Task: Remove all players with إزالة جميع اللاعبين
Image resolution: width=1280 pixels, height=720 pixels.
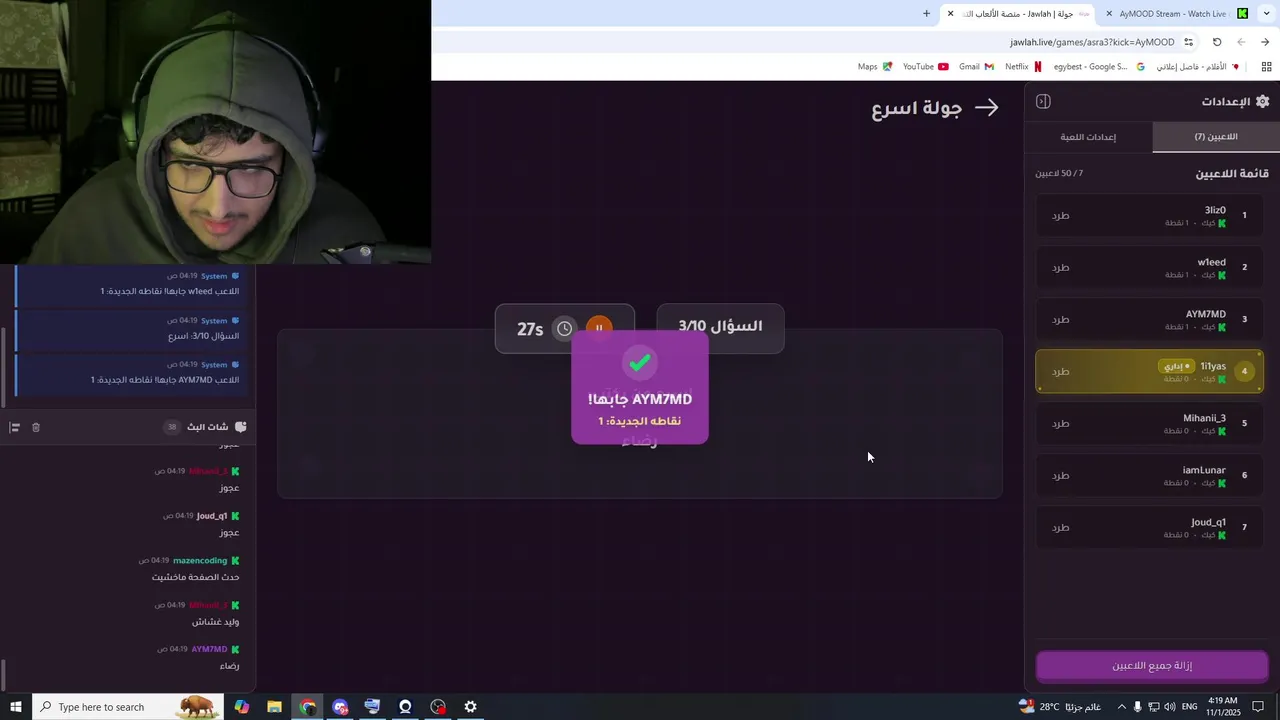Action: 1152,666
